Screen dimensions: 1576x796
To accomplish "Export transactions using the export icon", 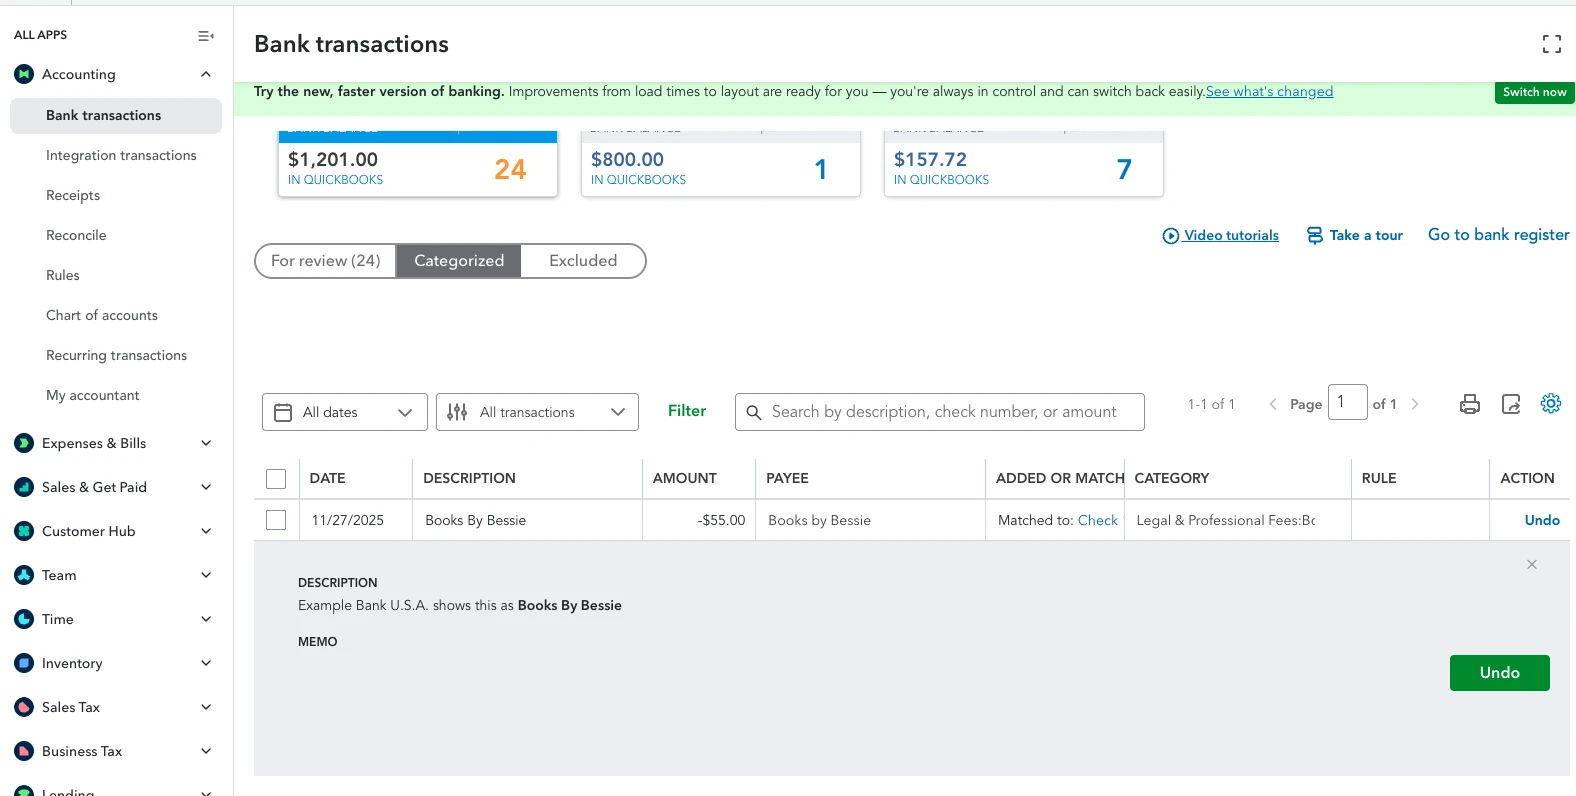I will pyautogui.click(x=1511, y=404).
